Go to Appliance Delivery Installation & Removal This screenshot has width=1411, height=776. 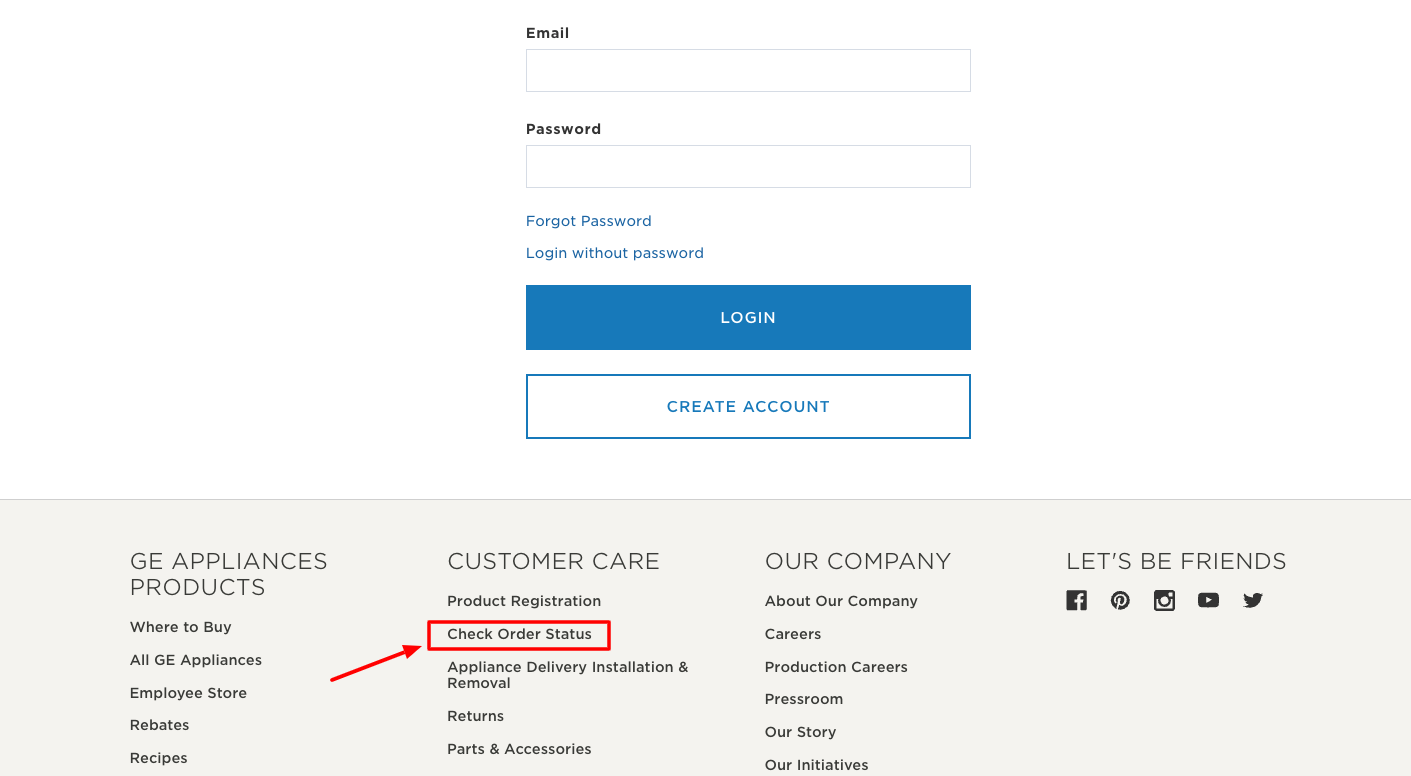(567, 674)
